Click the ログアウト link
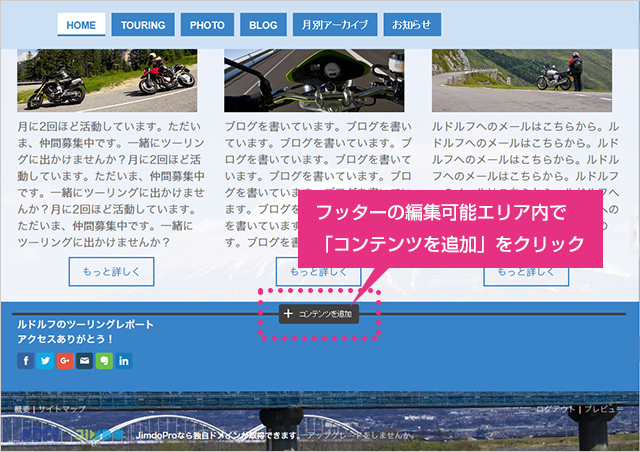 555,409
